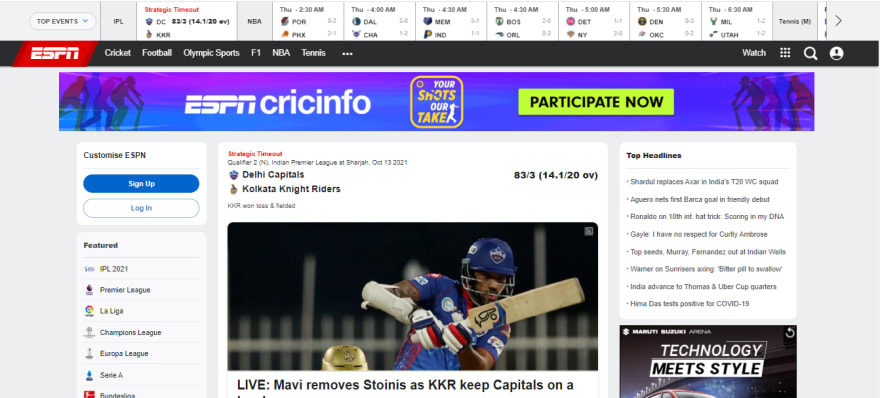Open Top seeds out at Indian Wells headline

[x=707, y=251]
